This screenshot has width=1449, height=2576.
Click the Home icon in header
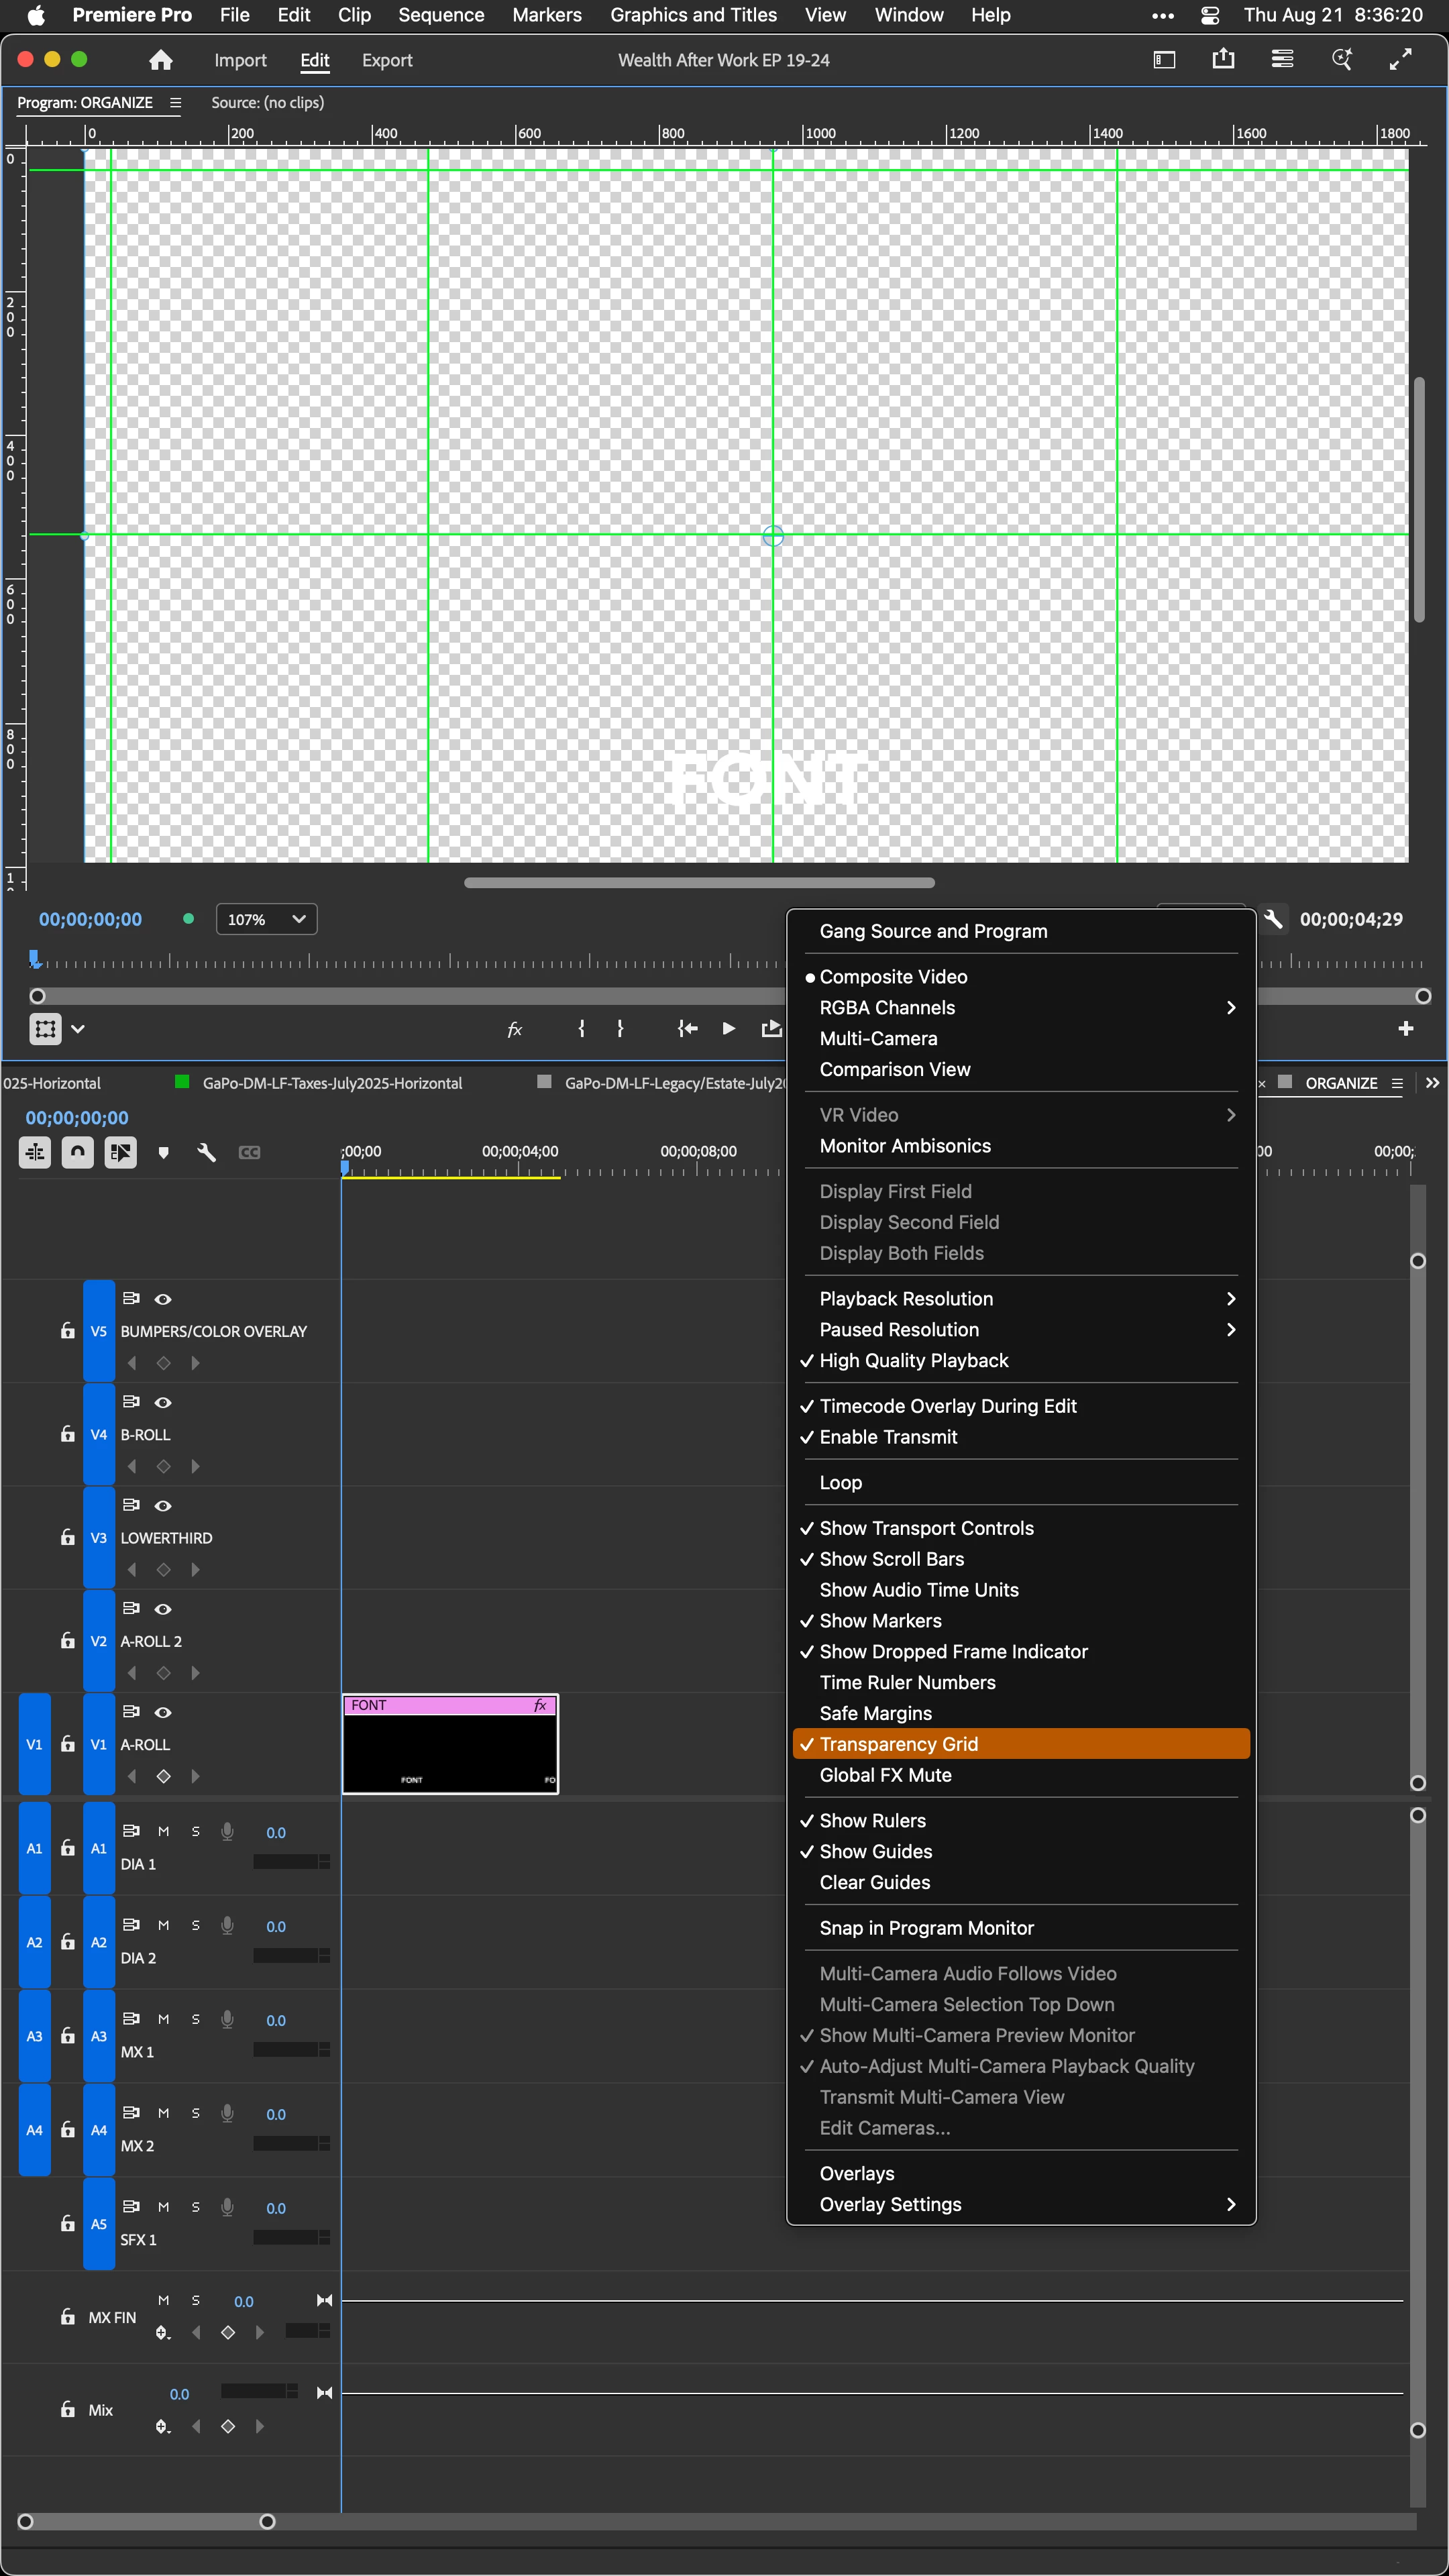click(160, 60)
